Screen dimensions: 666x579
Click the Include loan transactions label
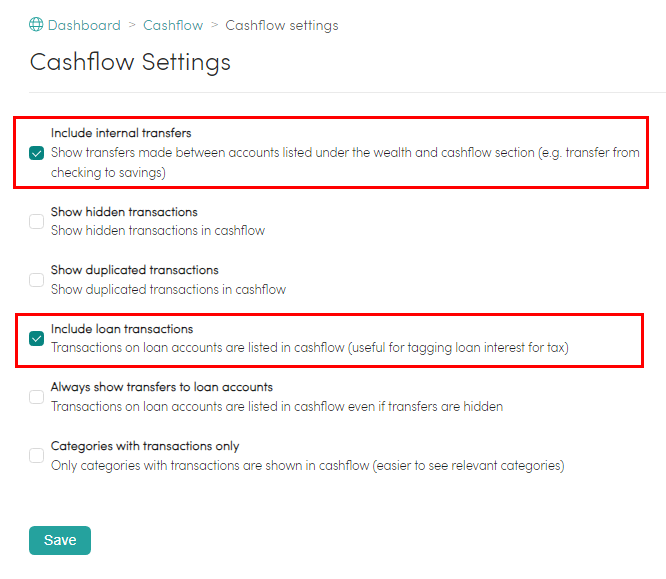pyautogui.click(x=122, y=329)
